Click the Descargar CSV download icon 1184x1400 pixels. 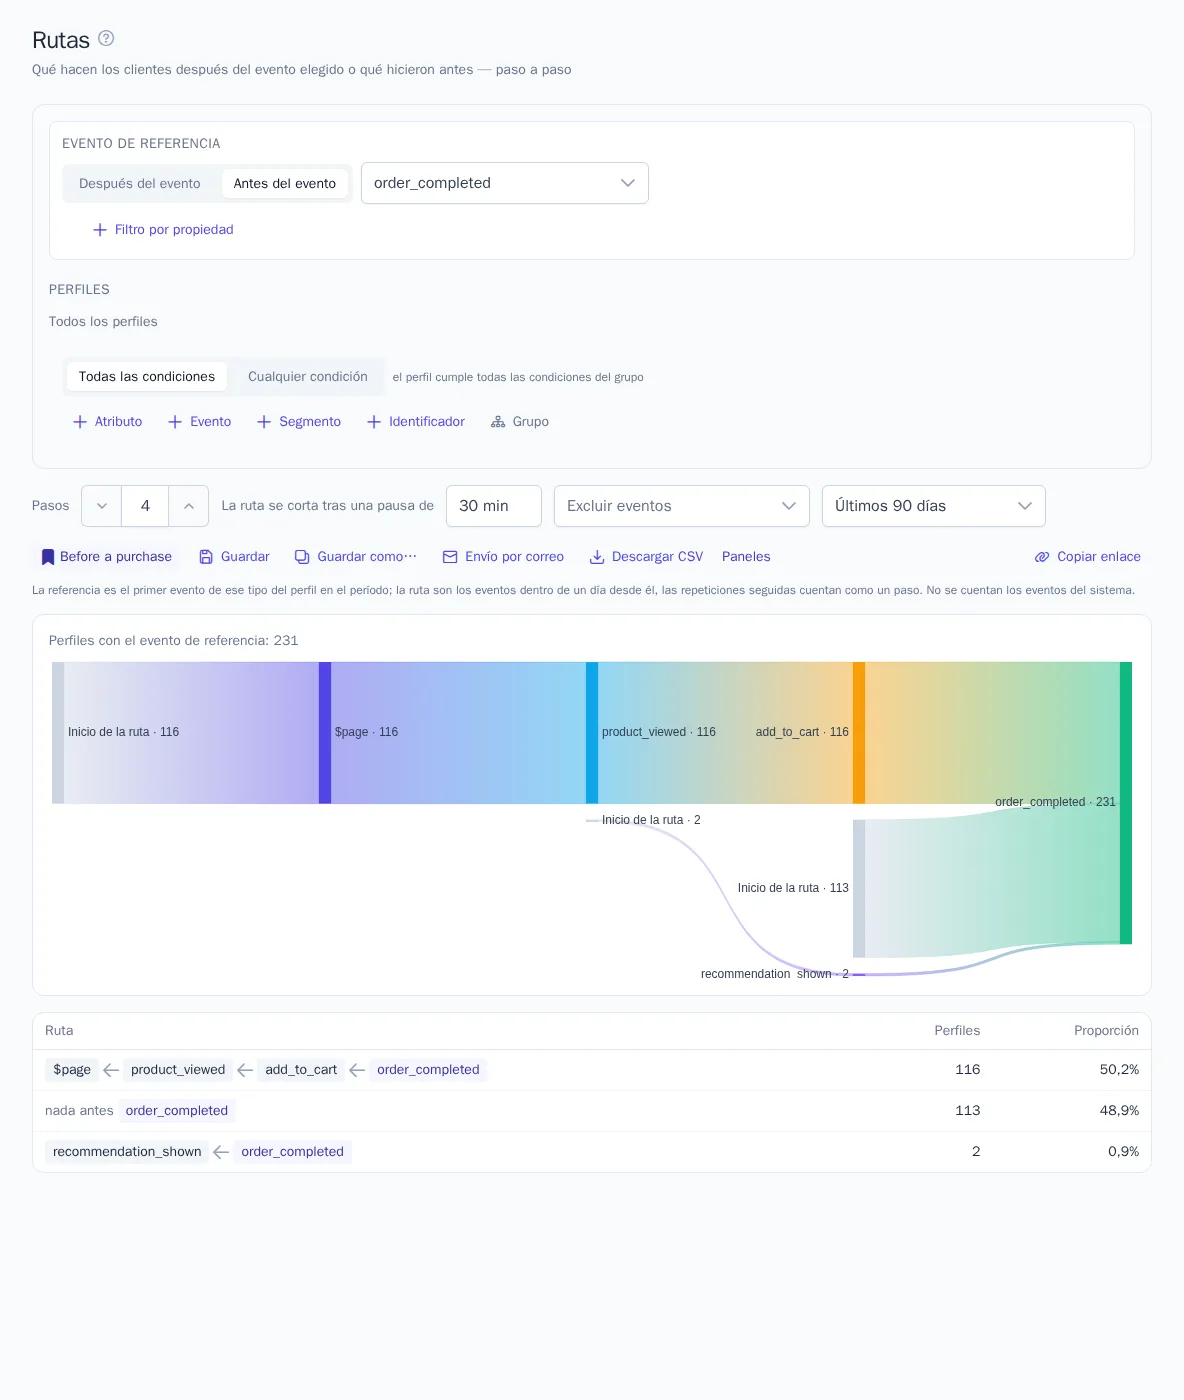597,557
